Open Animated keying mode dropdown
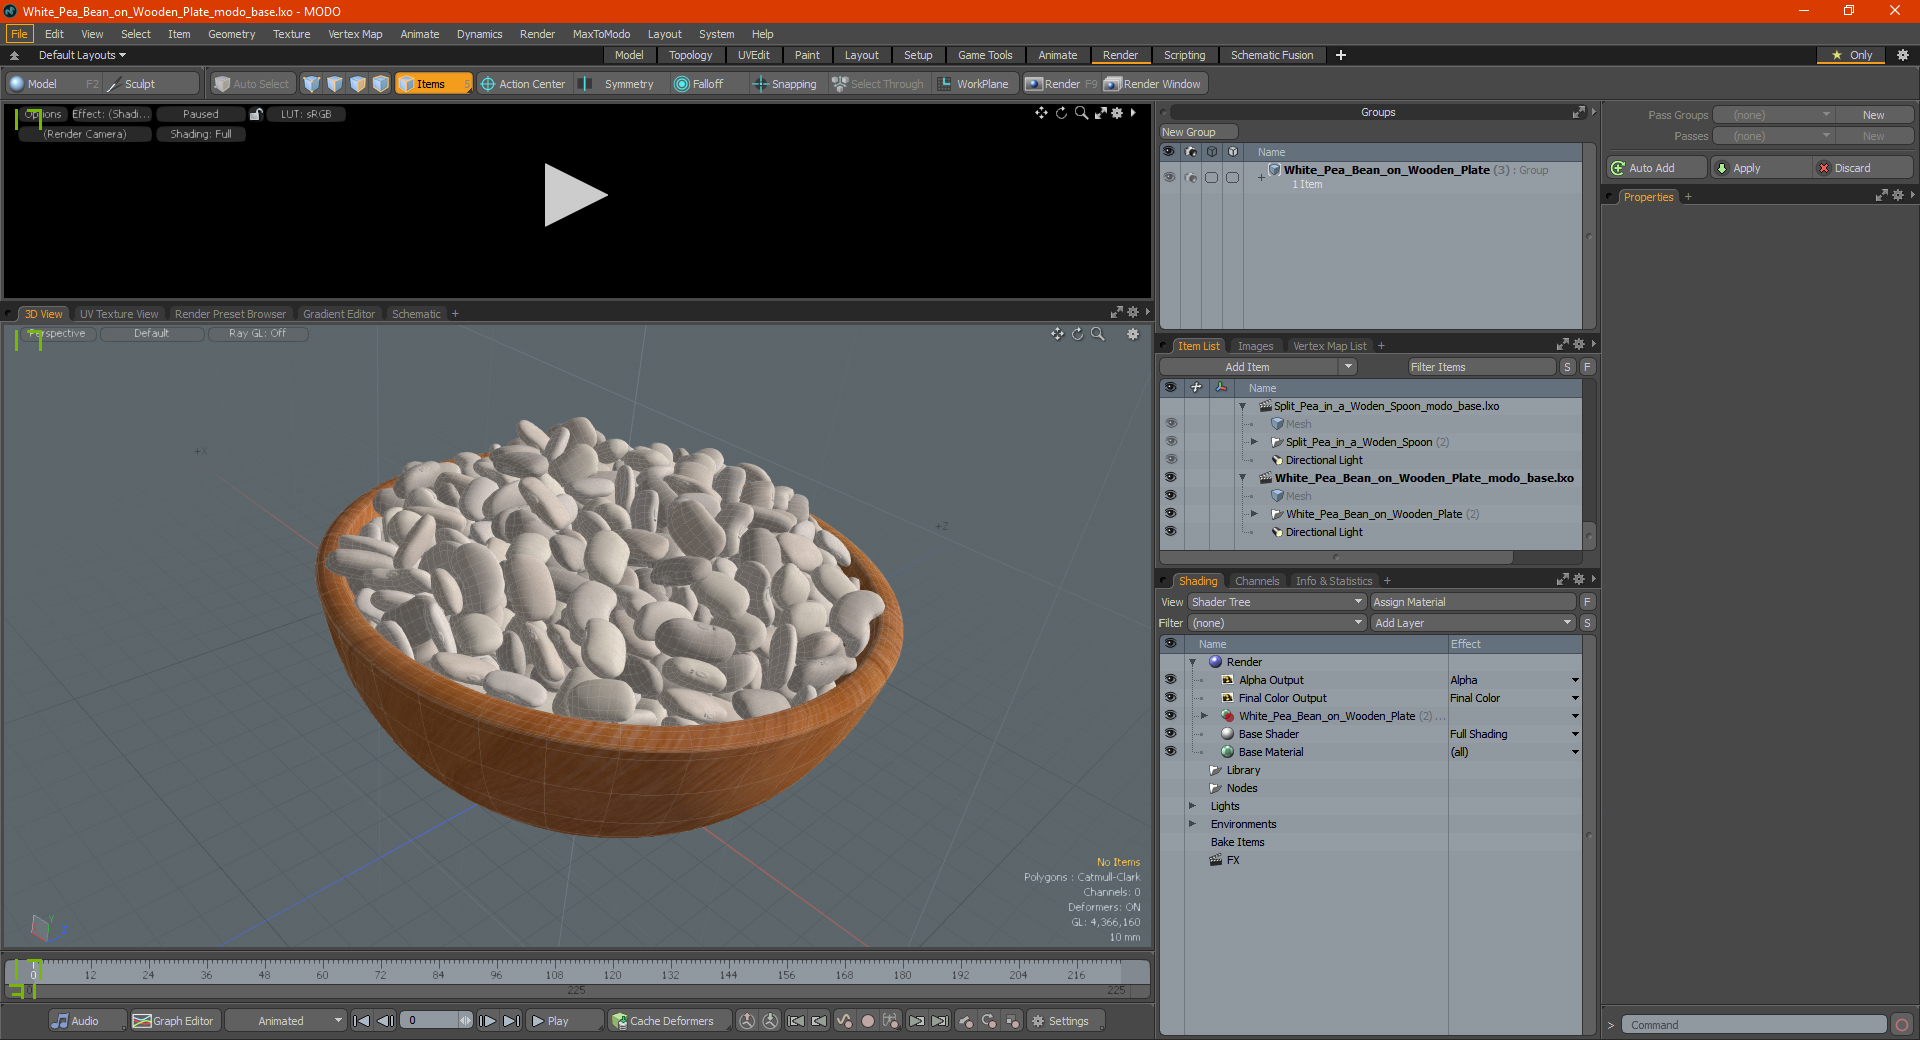Image resolution: width=1920 pixels, height=1040 pixels. (x=286, y=1021)
